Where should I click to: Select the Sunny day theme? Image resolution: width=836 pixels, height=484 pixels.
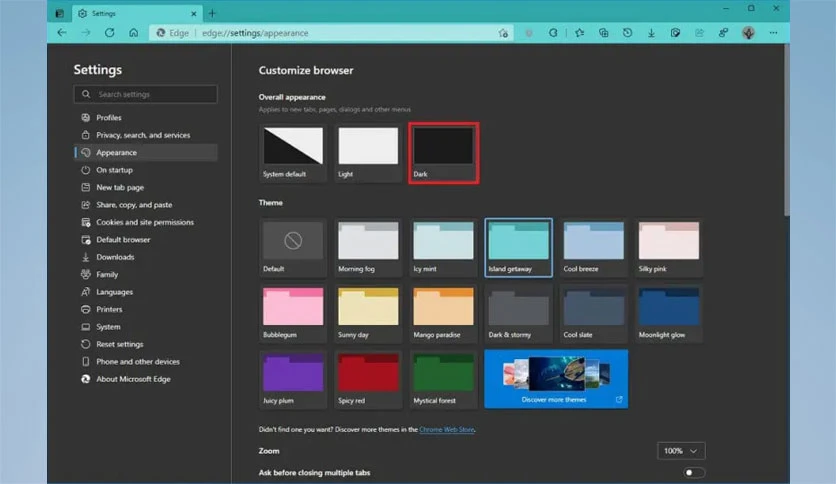pyautogui.click(x=368, y=313)
